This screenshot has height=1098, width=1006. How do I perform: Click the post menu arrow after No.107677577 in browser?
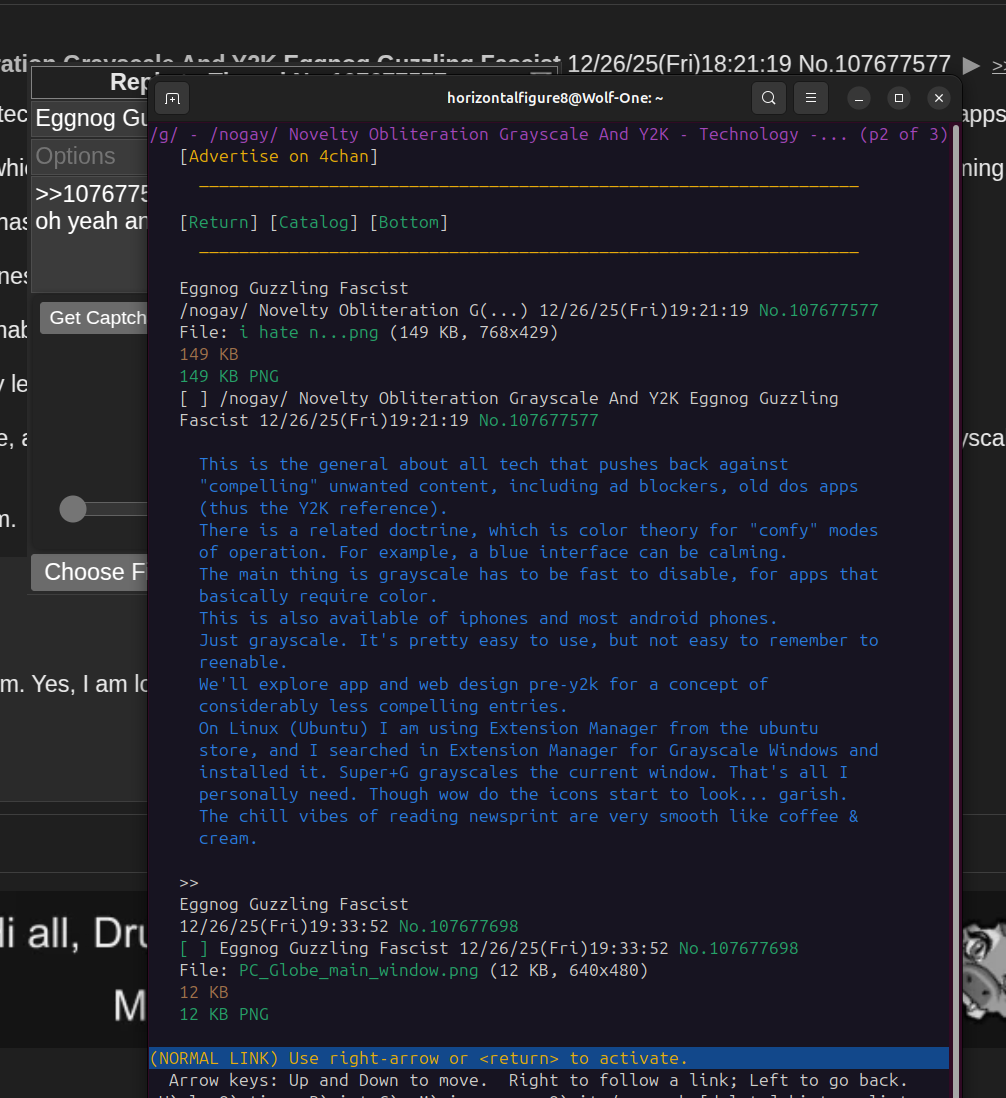pos(971,66)
